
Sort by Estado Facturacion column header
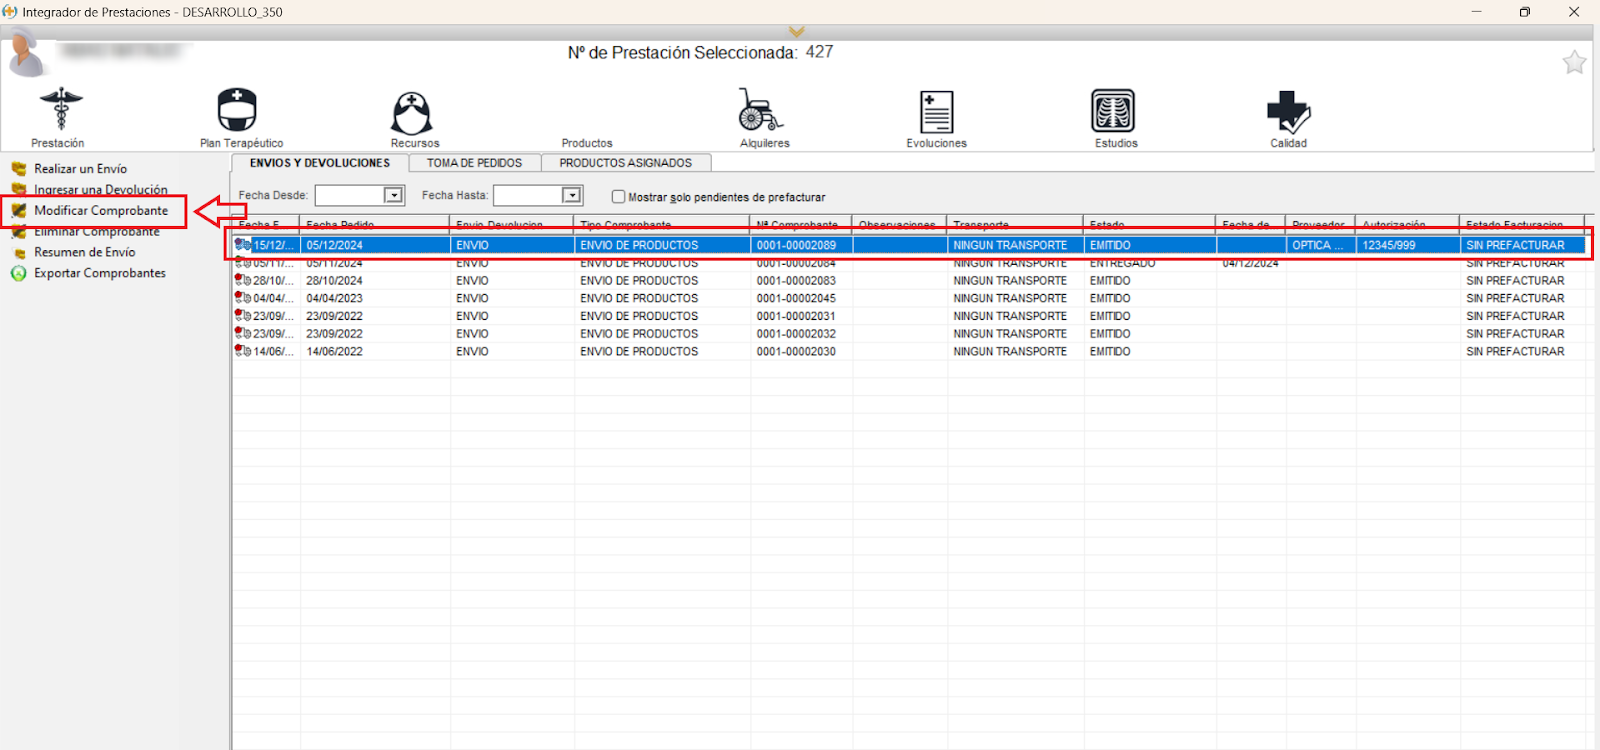pos(1522,224)
